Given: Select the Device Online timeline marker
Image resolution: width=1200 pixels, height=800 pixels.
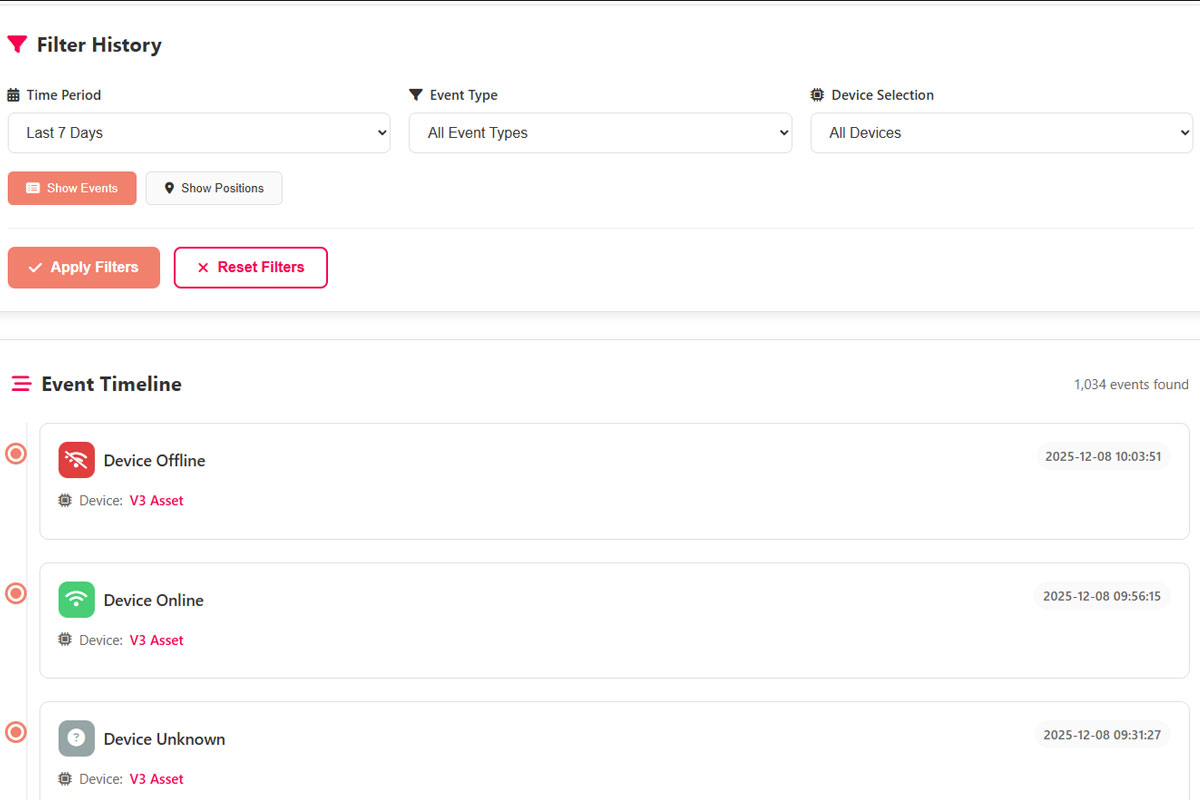Looking at the screenshot, I should click(16, 594).
